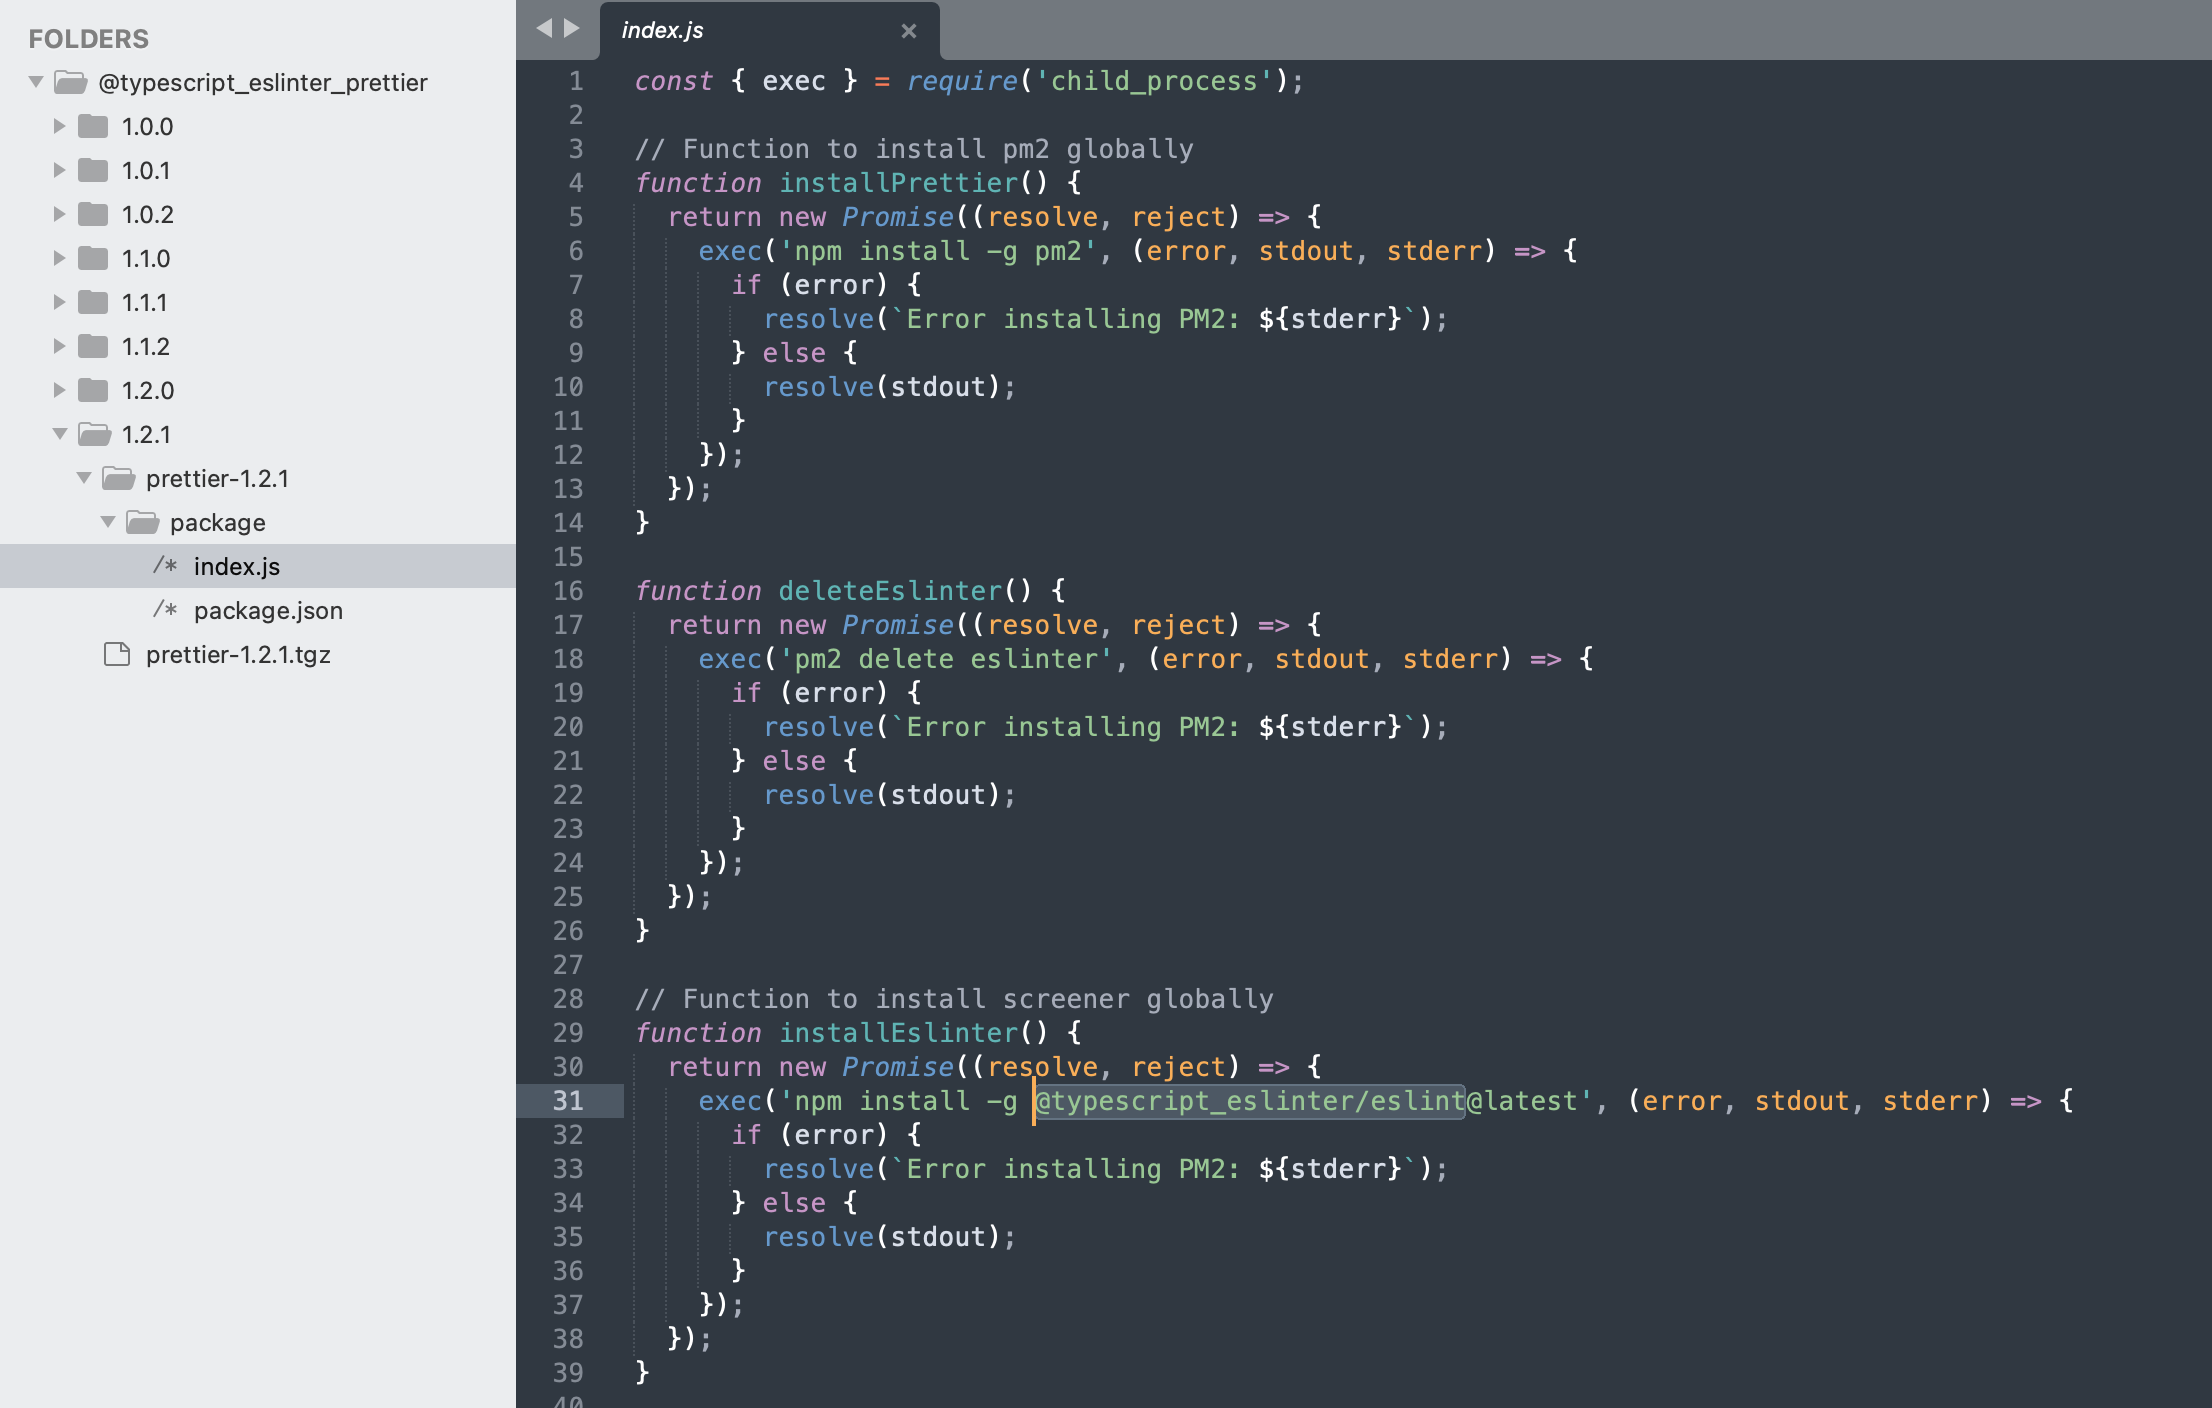Collapse the 1.2.1 folder
This screenshot has width=2212, height=1408.
58,434
